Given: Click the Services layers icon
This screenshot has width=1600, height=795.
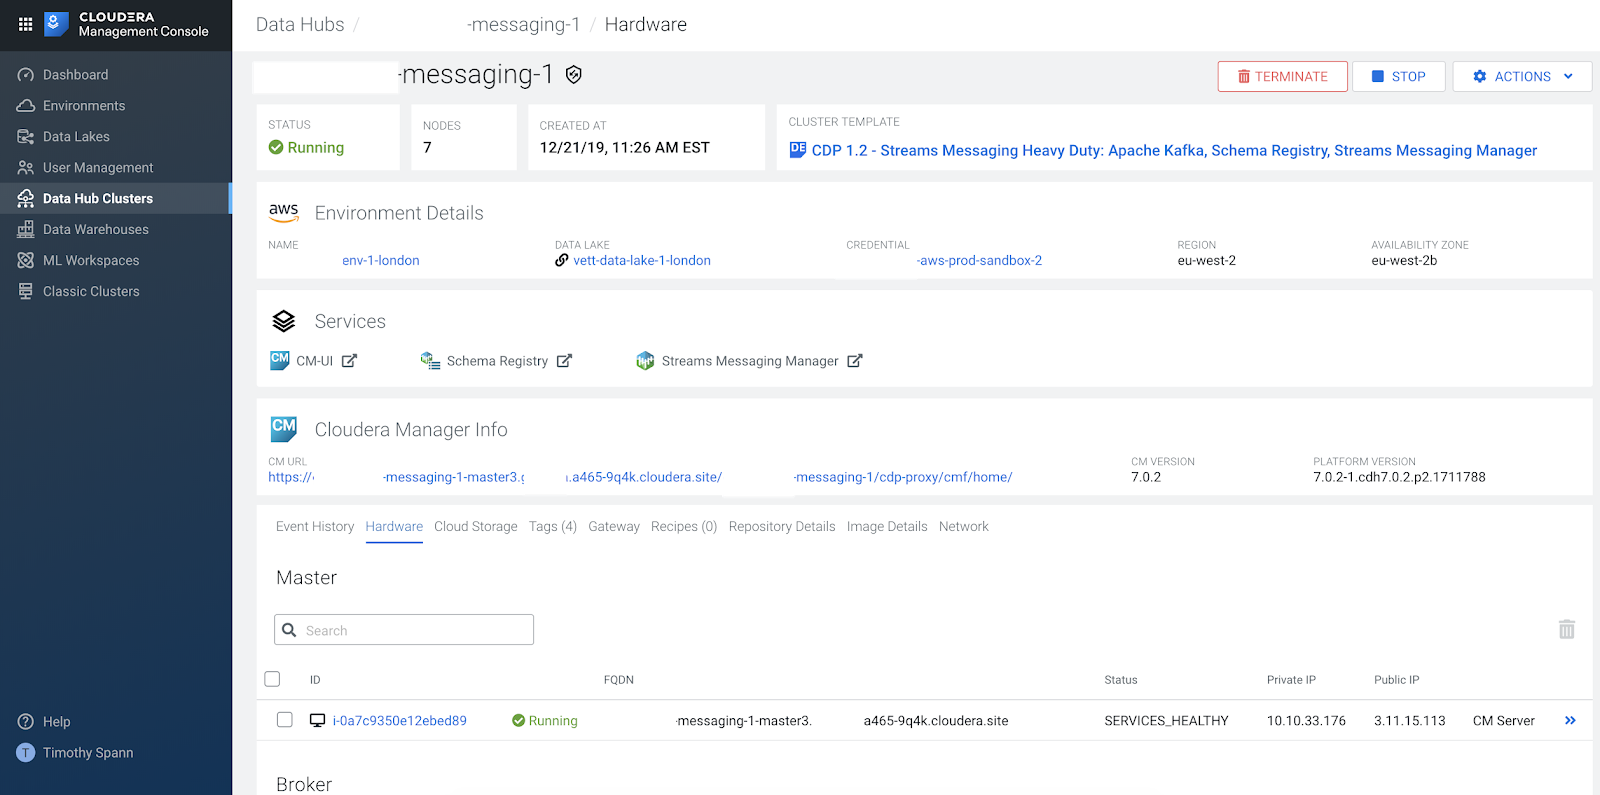Looking at the screenshot, I should point(284,321).
